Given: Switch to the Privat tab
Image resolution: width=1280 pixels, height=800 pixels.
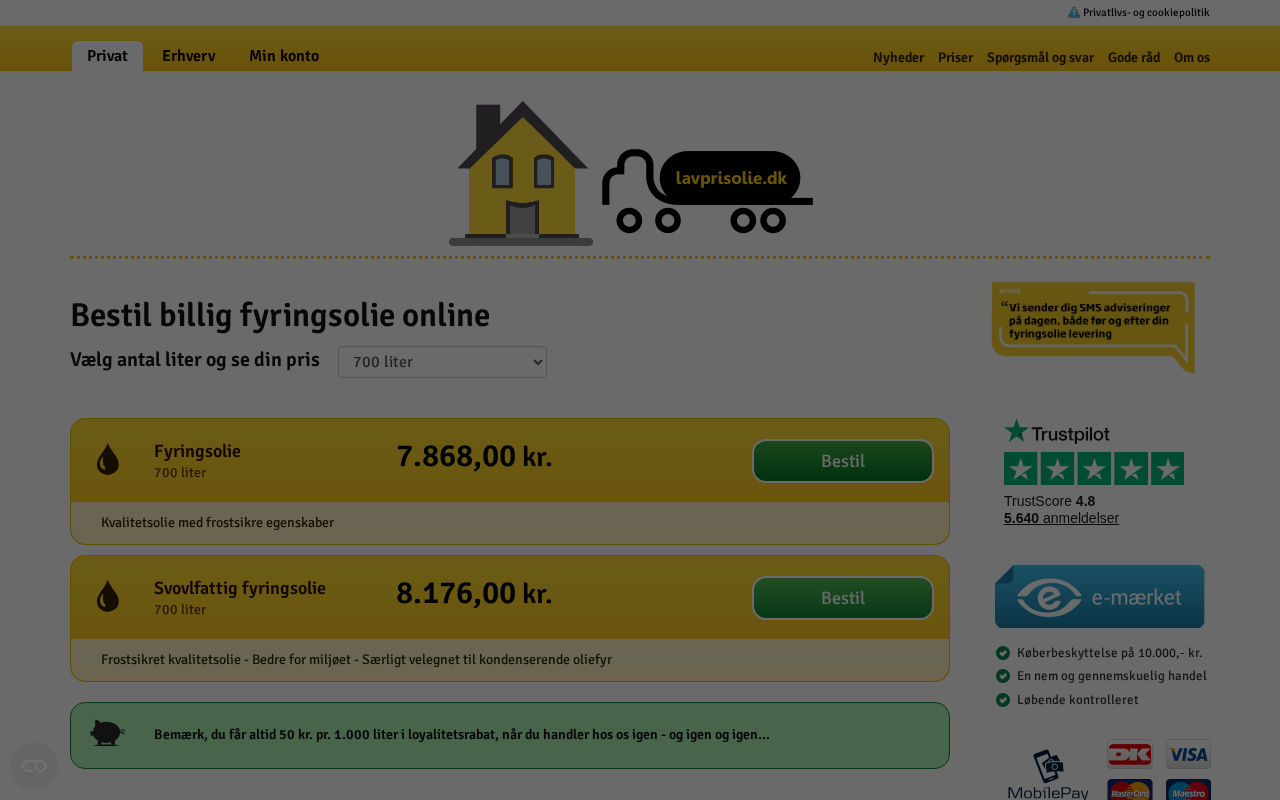Looking at the screenshot, I should (107, 56).
